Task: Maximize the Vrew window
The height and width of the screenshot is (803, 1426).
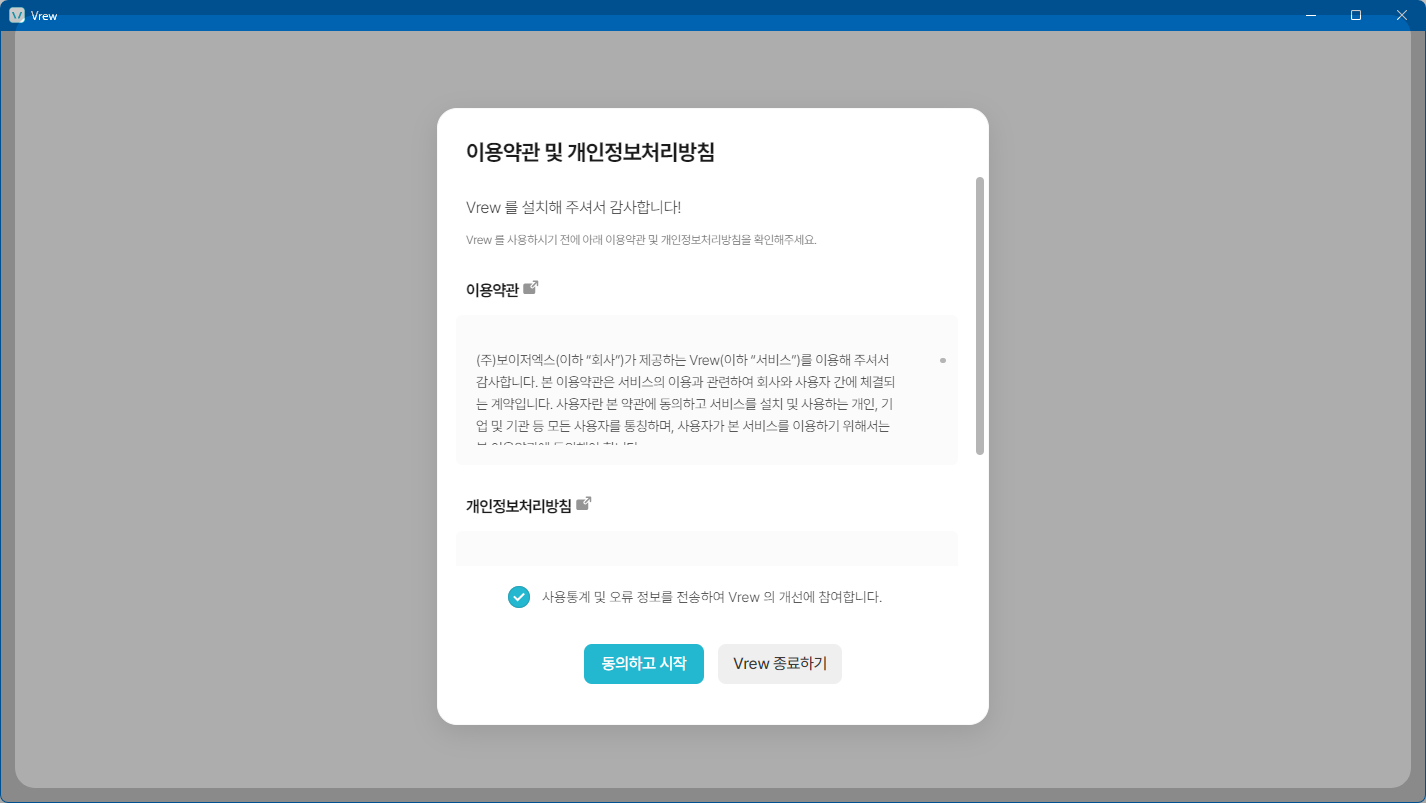Action: tap(1356, 15)
